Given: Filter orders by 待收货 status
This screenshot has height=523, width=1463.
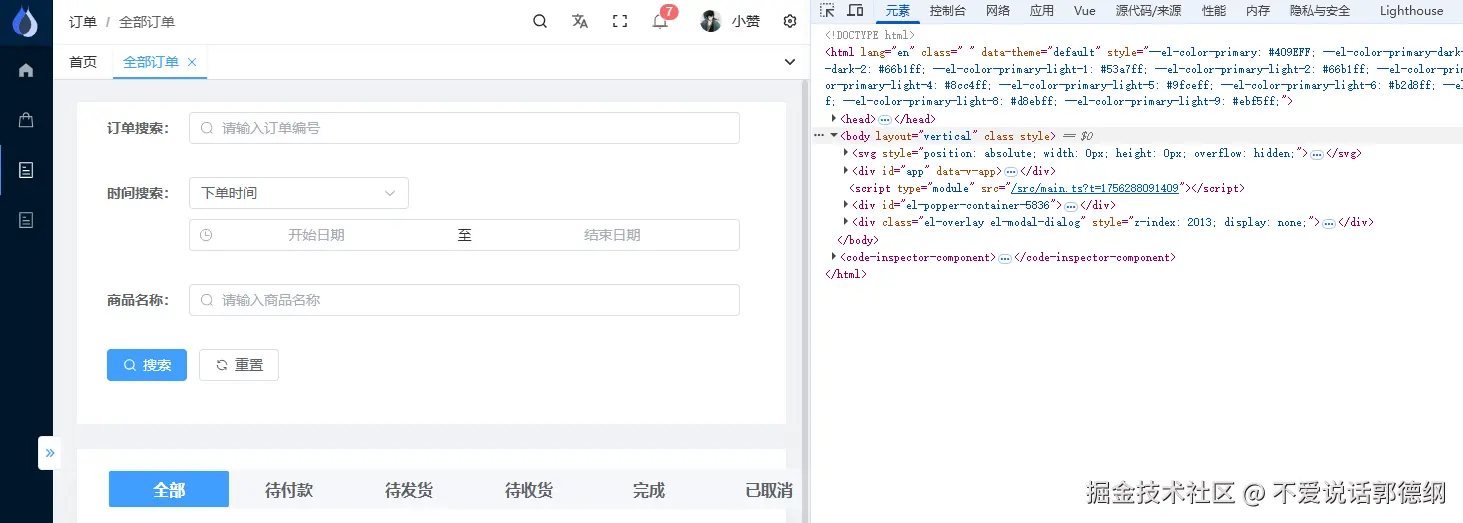Looking at the screenshot, I should point(529,490).
